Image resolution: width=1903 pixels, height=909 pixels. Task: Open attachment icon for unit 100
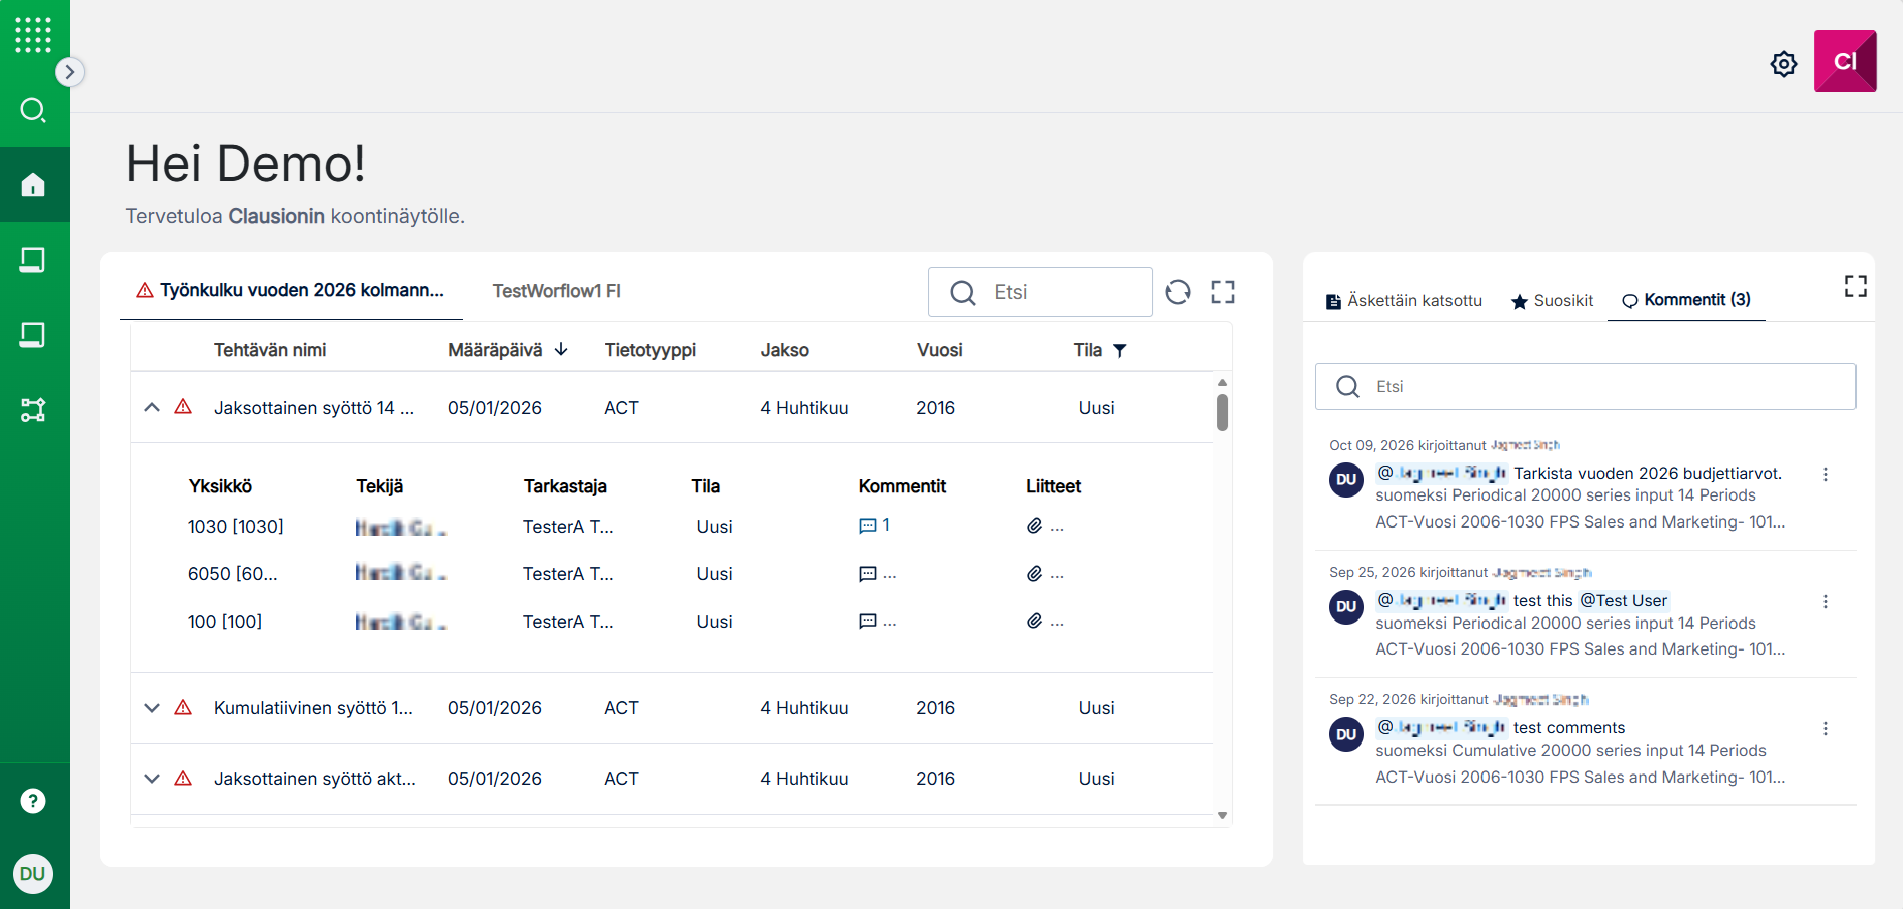click(1035, 621)
